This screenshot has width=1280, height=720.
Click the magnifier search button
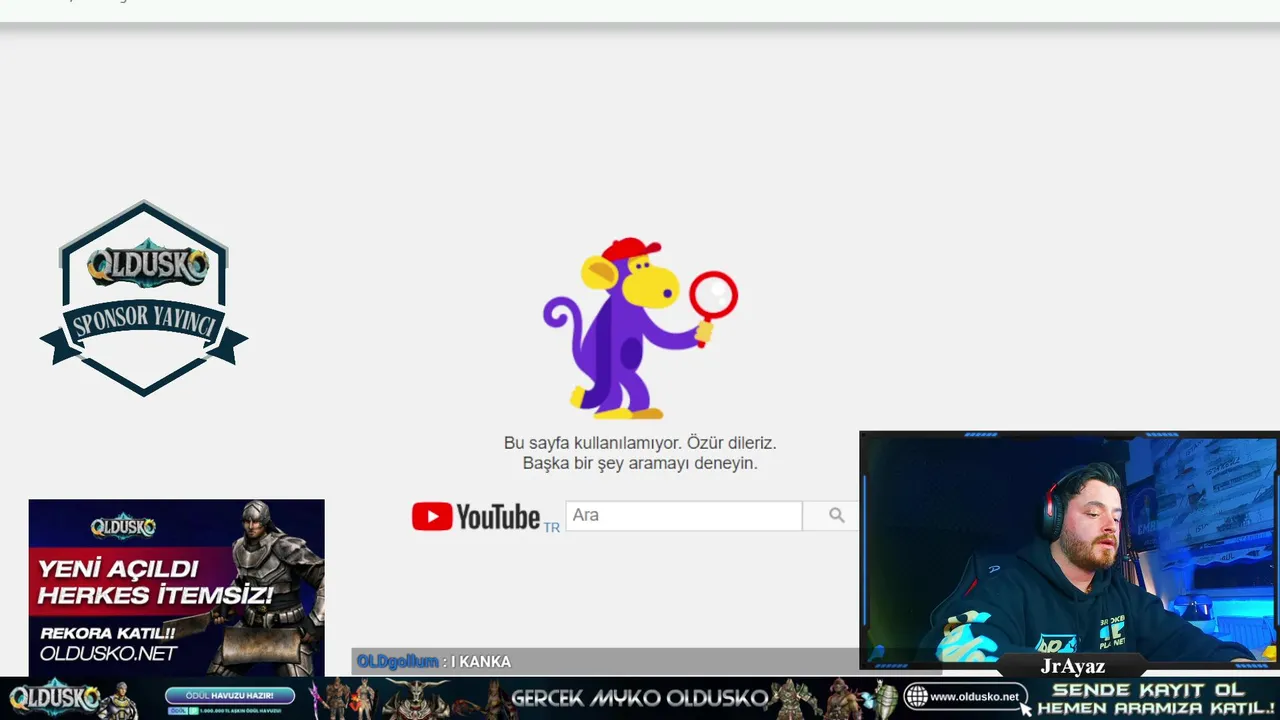tap(836, 515)
